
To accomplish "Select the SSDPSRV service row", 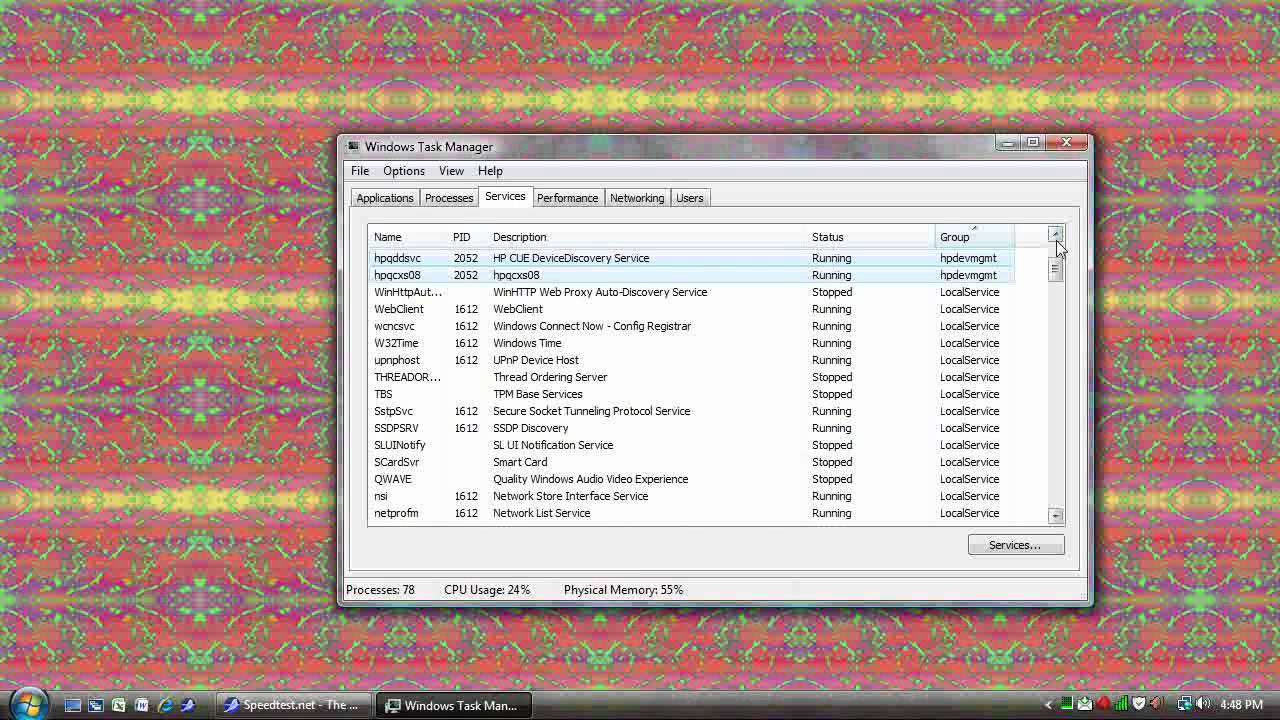I will coord(691,428).
